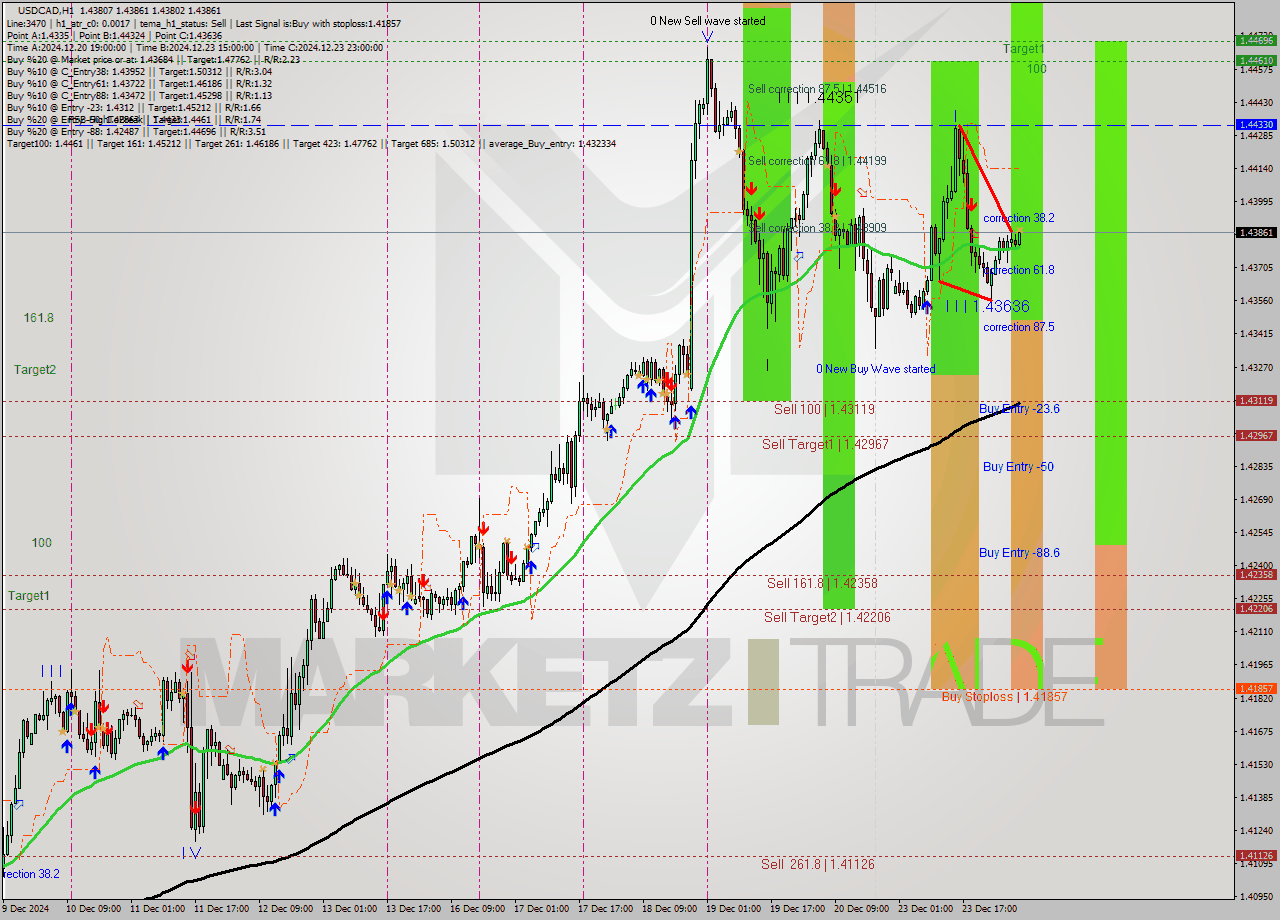The height and width of the screenshot is (920, 1280).
Task: Click the 'I I I 1.43636' wave label
Action: tap(988, 306)
